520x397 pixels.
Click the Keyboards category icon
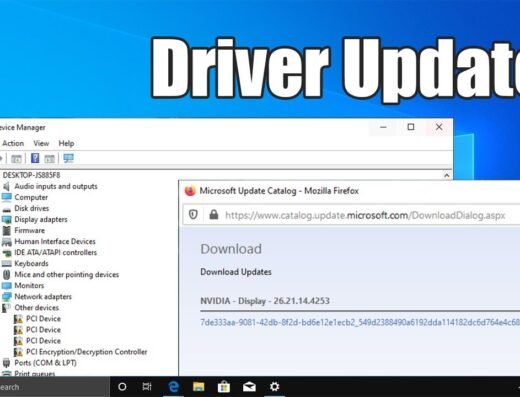(6, 263)
